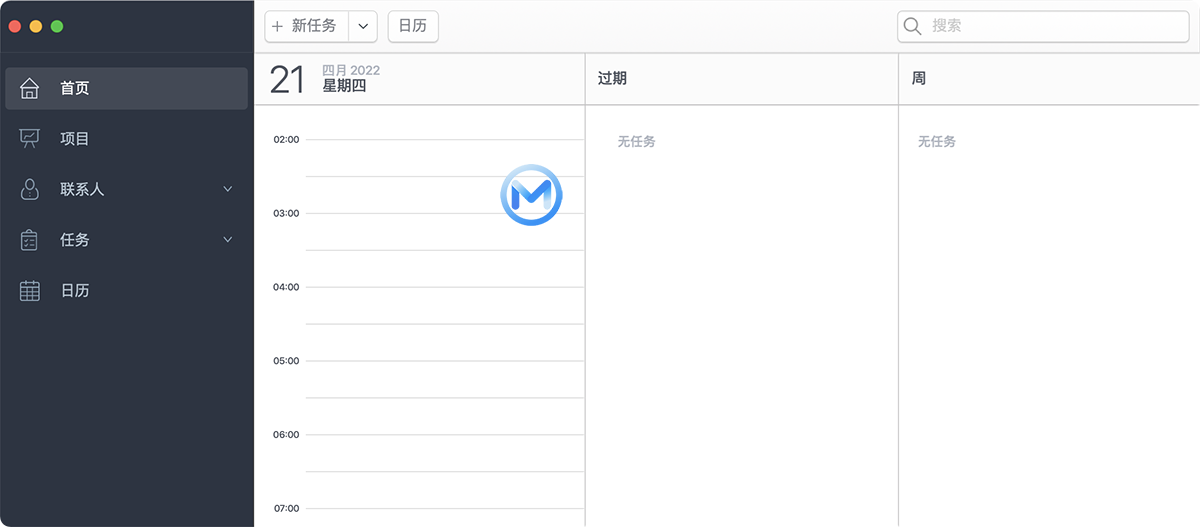Click the Contacts person icon
The width and height of the screenshot is (1200, 527).
click(x=30, y=189)
